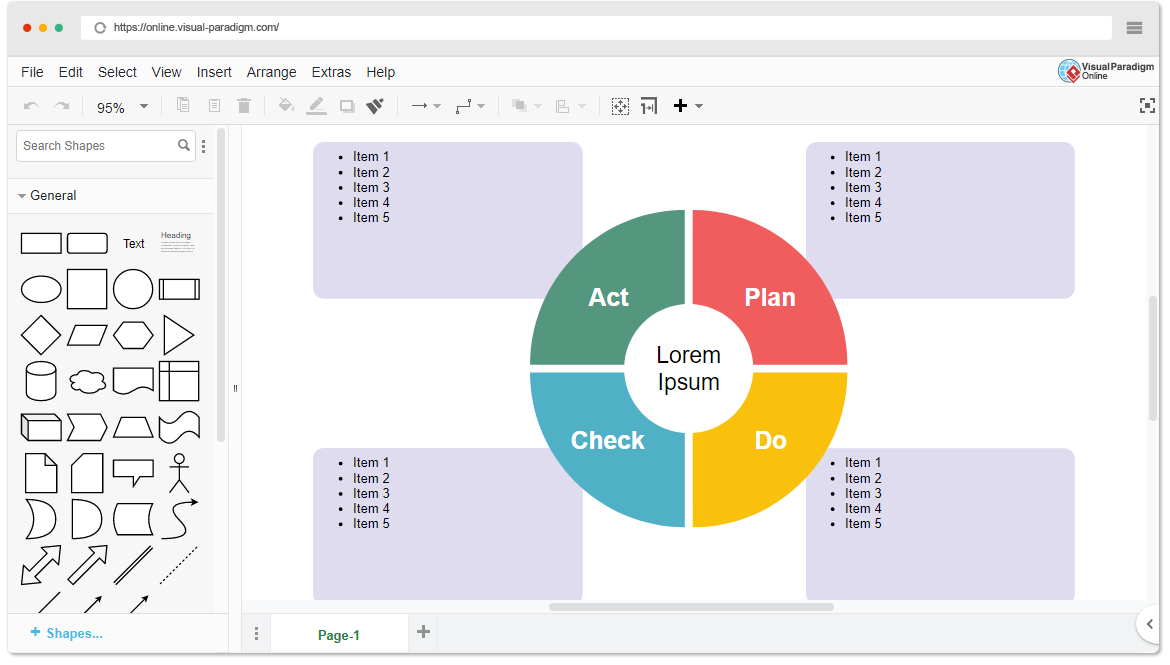Select the yellow Do segment
This screenshot has width=1170, height=665.
tap(772, 452)
